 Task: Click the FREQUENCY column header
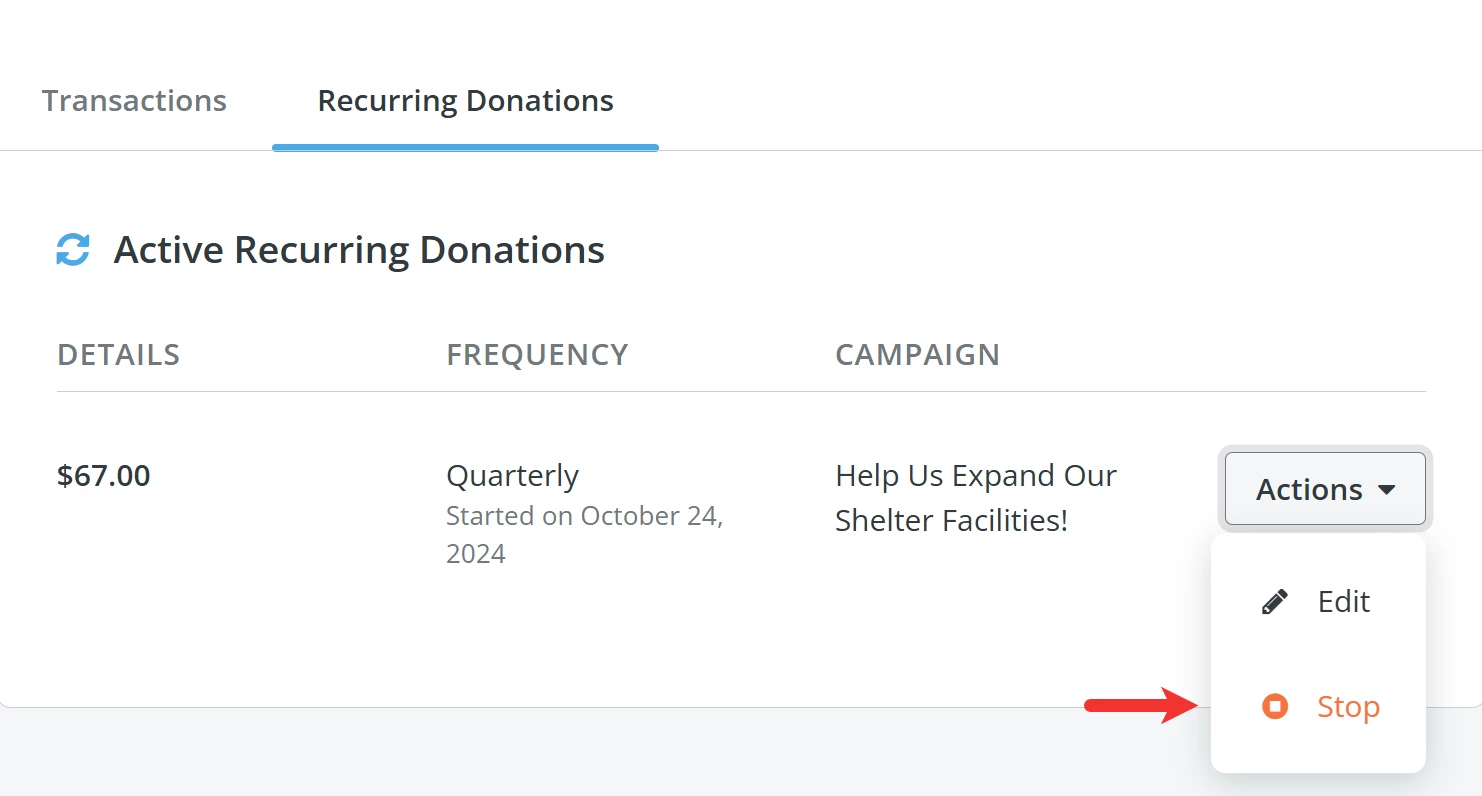coord(537,354)
